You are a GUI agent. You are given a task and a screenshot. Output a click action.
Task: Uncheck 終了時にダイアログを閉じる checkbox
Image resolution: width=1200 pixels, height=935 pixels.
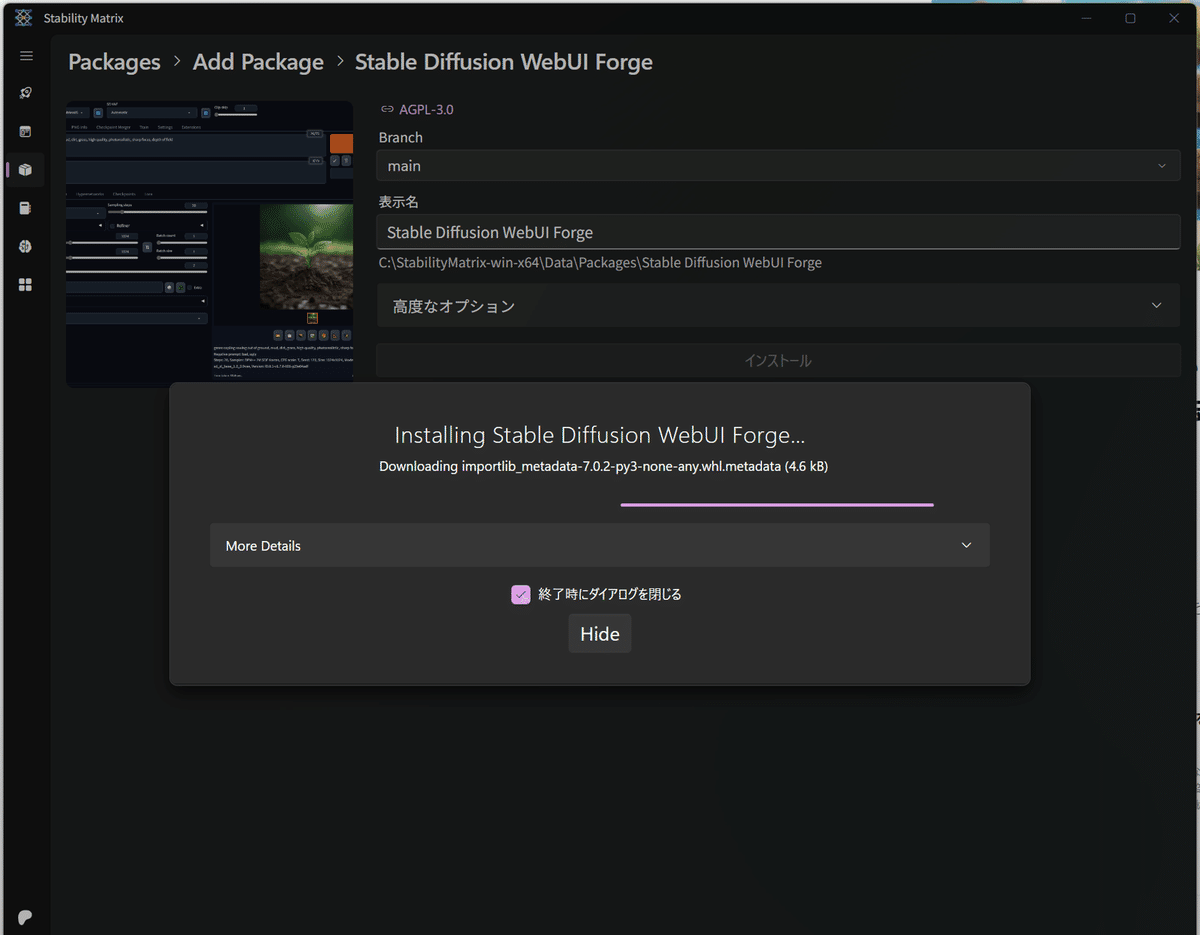point(520,594)
